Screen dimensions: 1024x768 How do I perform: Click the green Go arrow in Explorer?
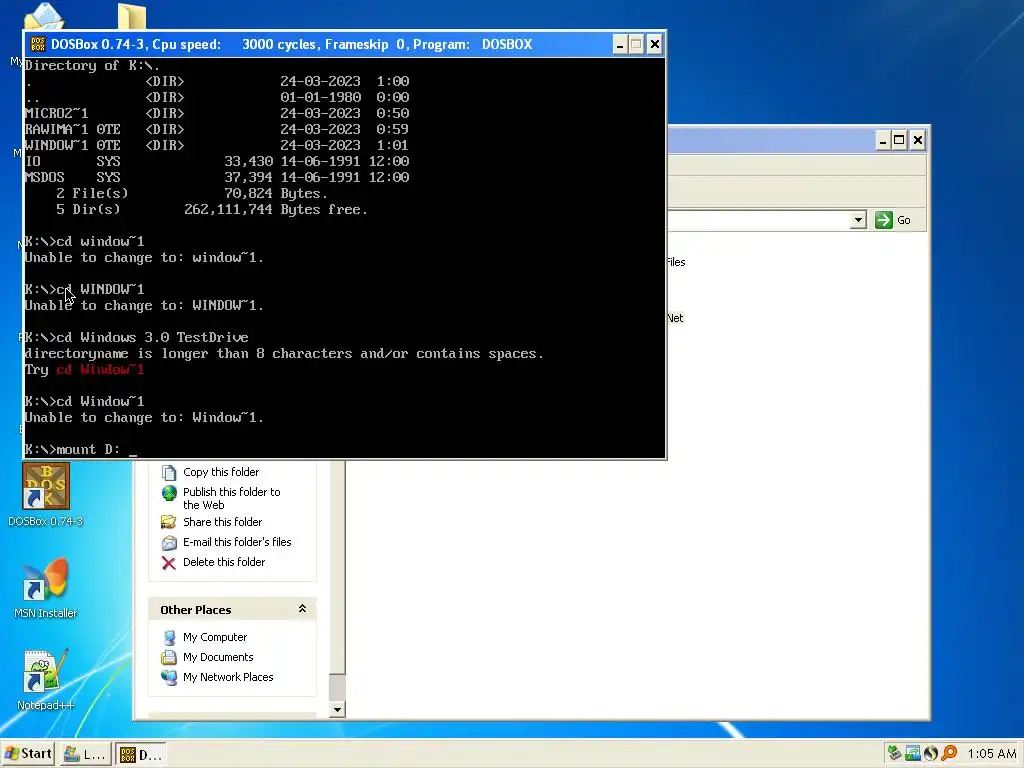(x=884, y=220)
